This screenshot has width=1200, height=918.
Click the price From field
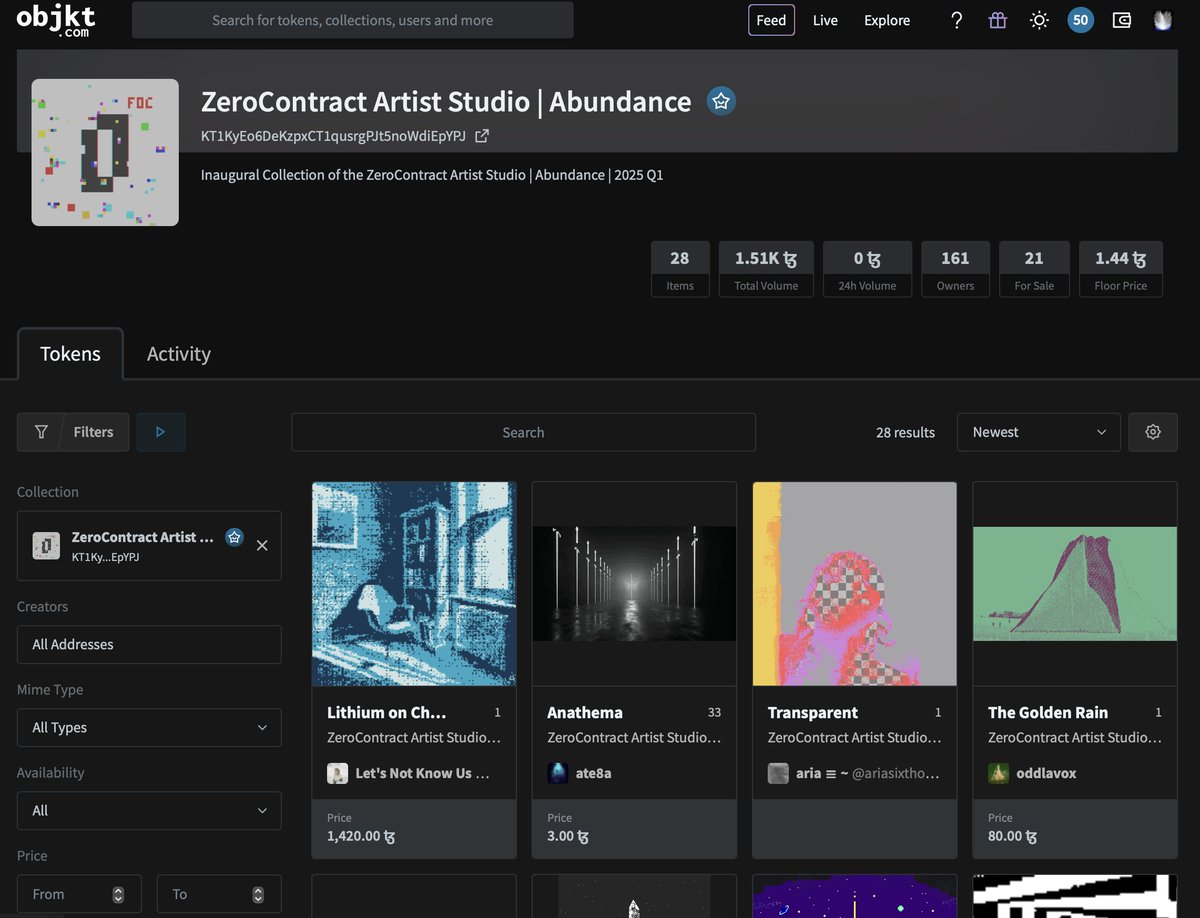click(79, 894)
